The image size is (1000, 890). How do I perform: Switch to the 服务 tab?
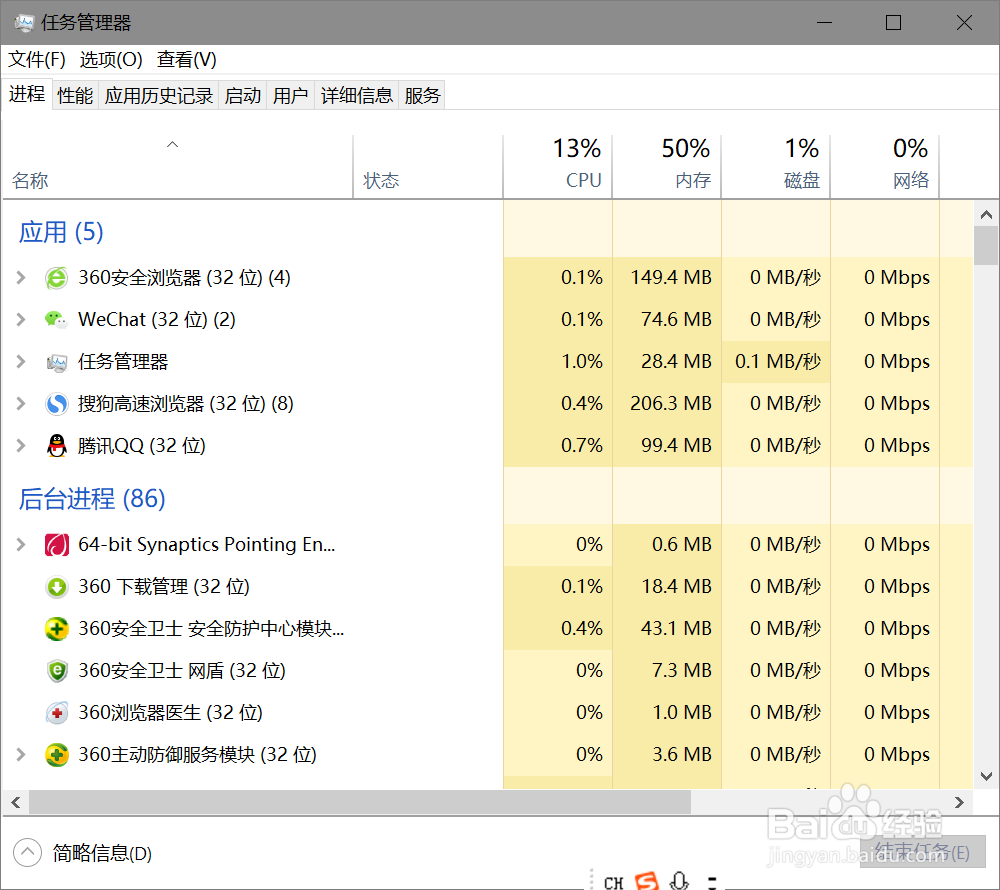422,96
